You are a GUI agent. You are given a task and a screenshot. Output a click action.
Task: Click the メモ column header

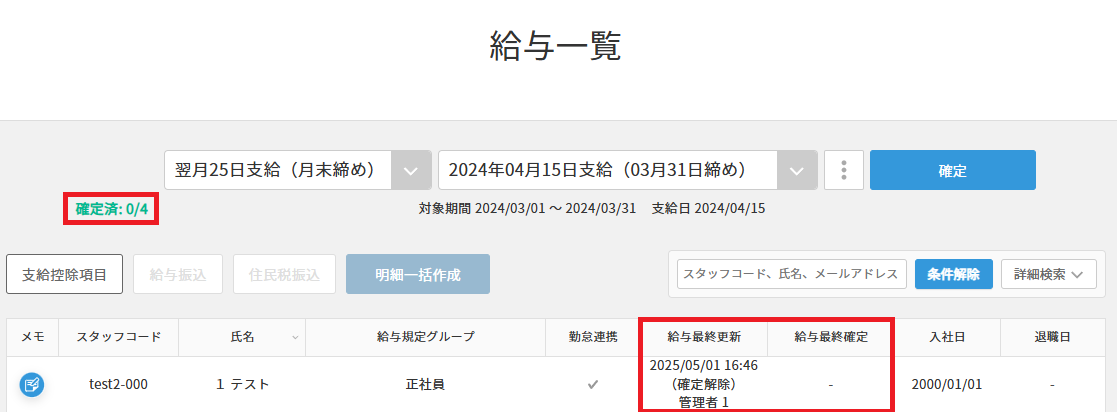point(33,337)
